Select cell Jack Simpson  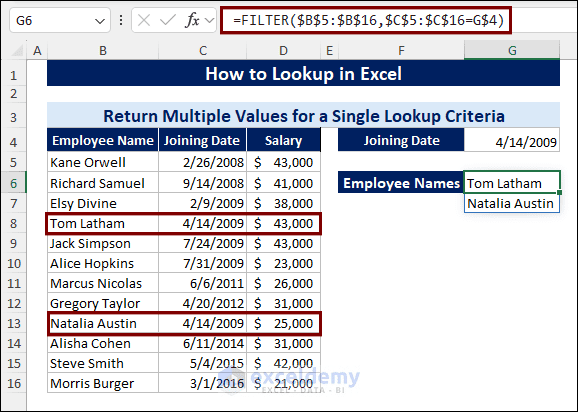coord(103,243)
